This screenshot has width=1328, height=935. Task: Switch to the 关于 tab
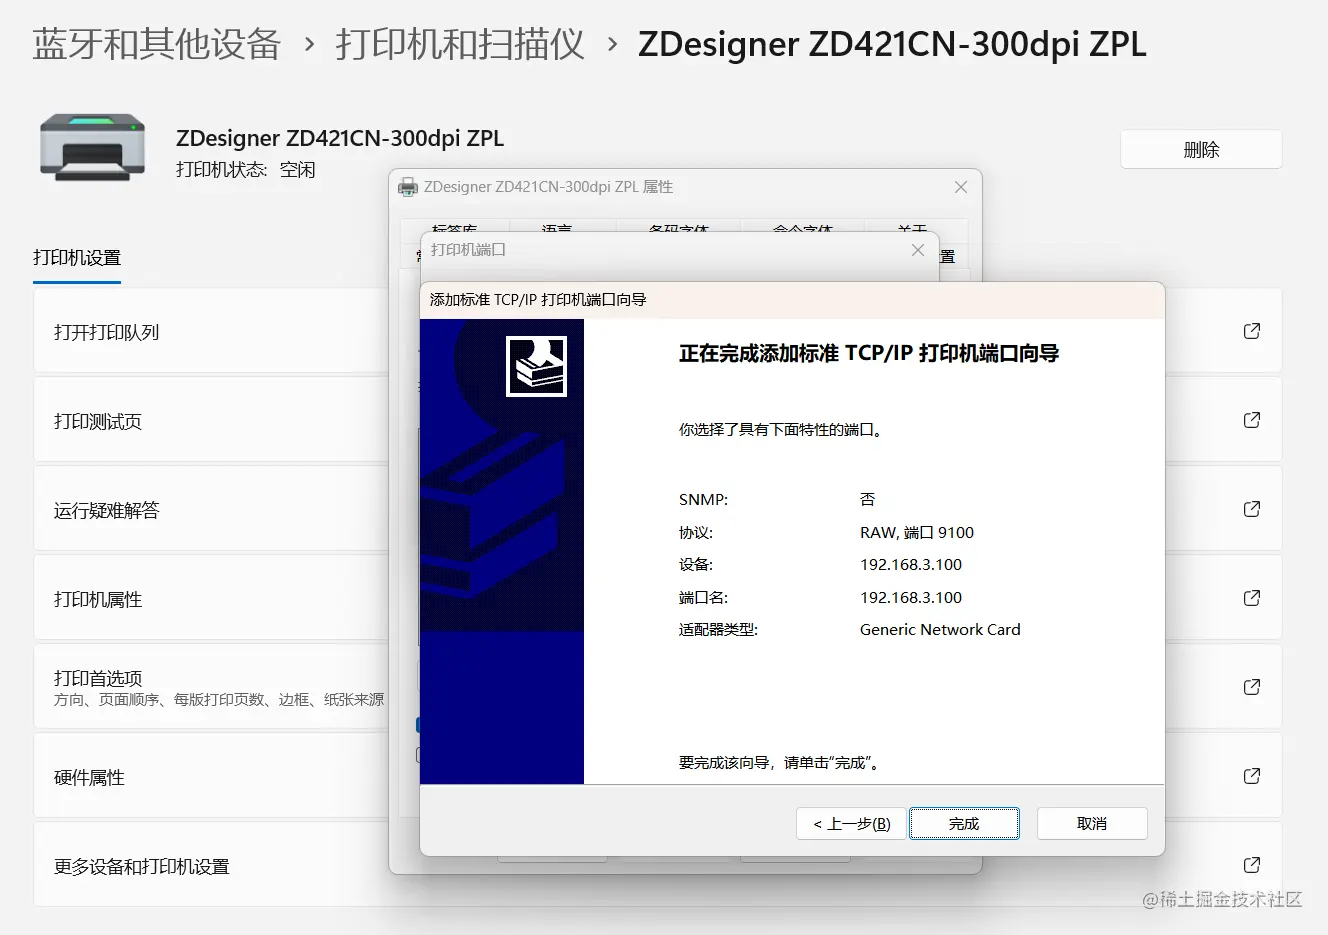(x=911, y=230)
